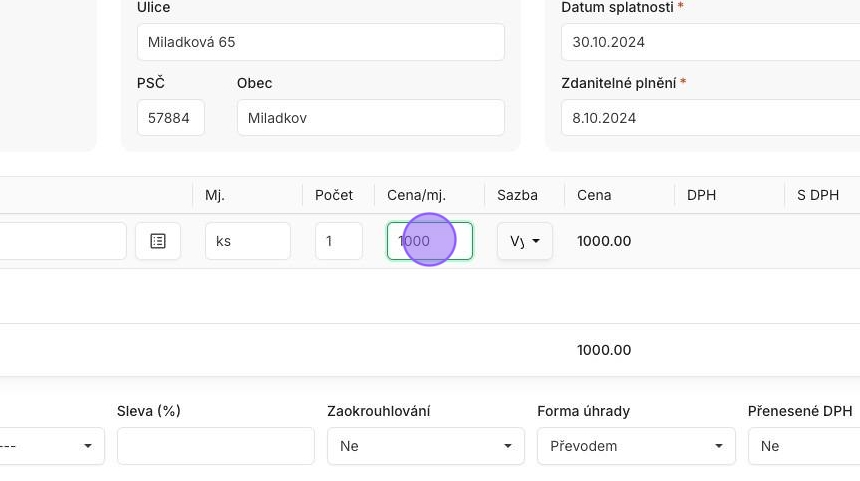Click the total sum 1000.00 value

tap(604, 350)
